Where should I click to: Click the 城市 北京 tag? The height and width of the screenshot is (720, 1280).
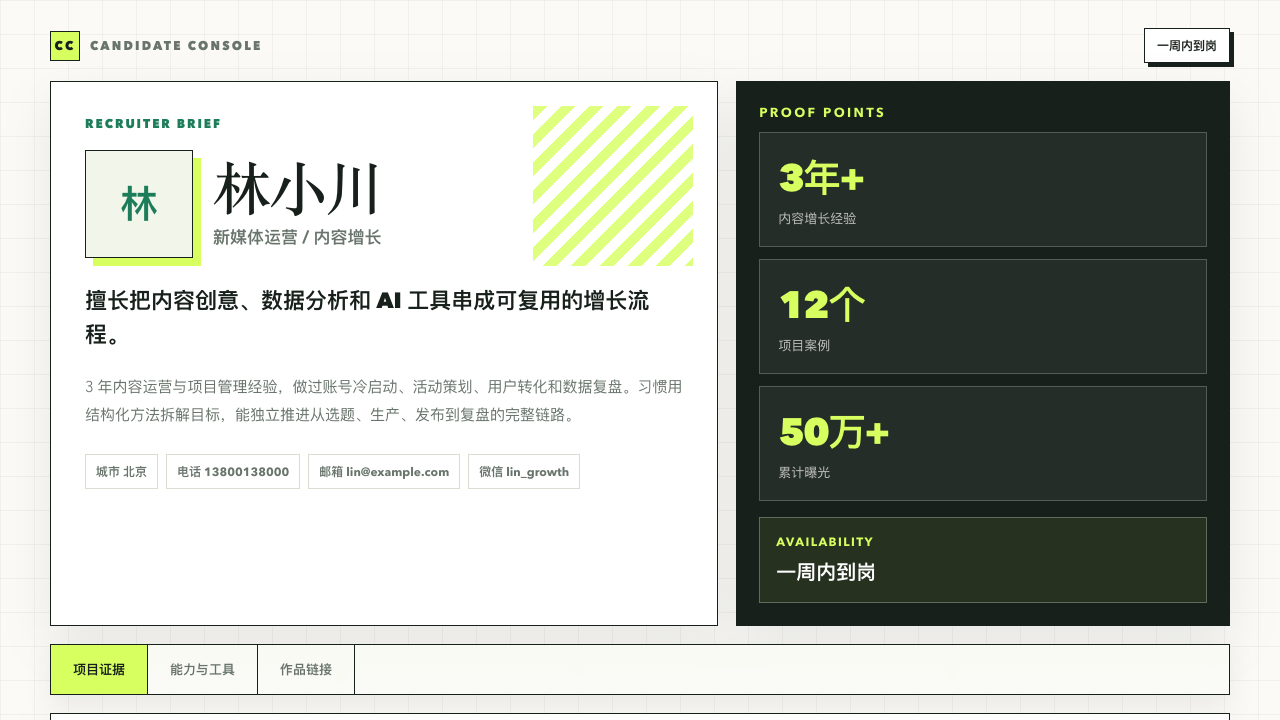point(121,472)
